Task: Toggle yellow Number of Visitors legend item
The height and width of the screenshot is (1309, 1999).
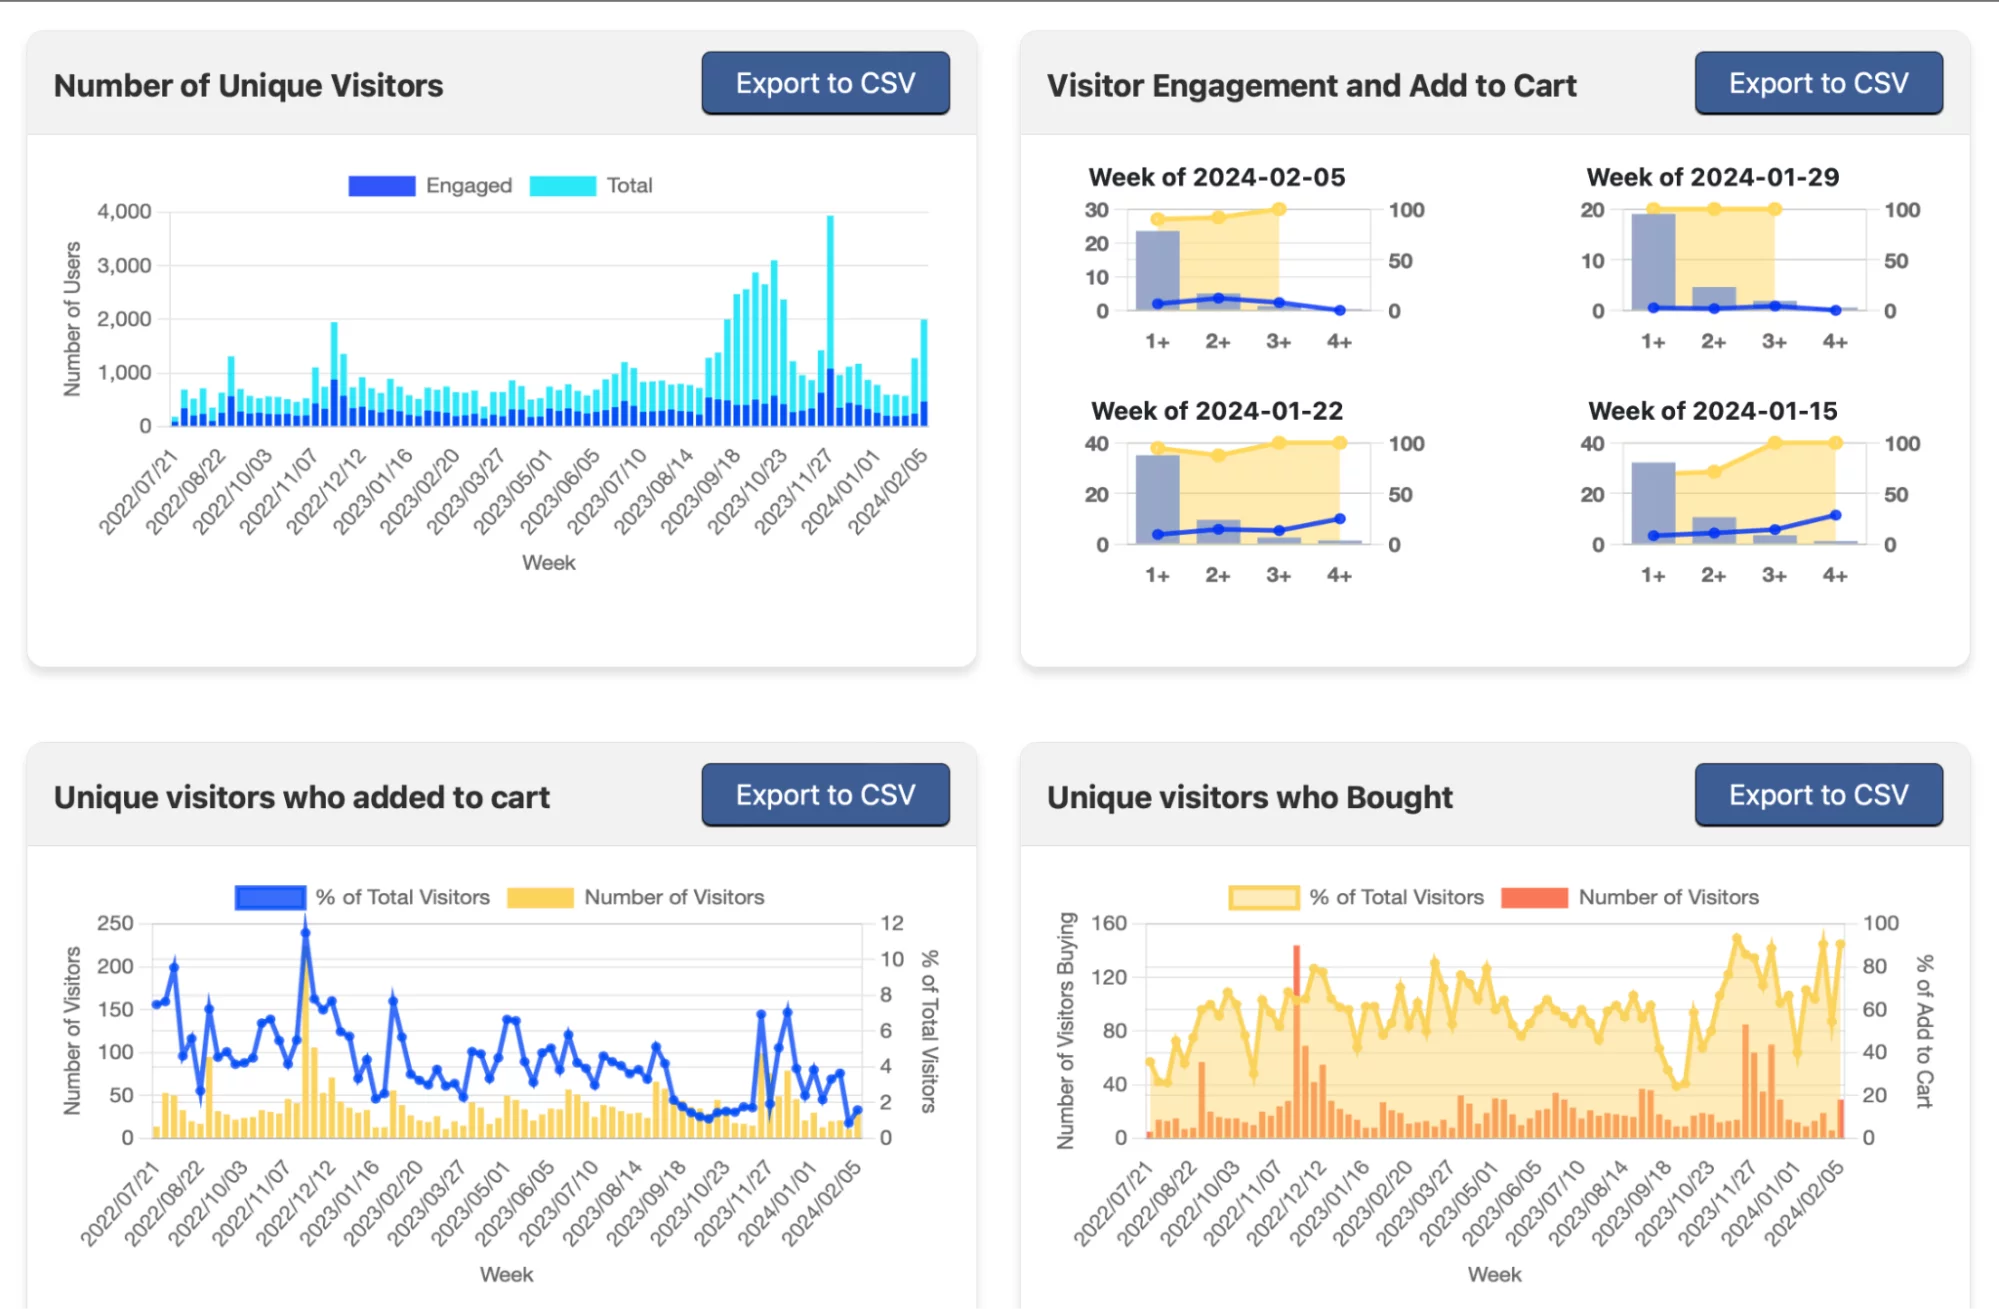Action: tap(636, 897)
